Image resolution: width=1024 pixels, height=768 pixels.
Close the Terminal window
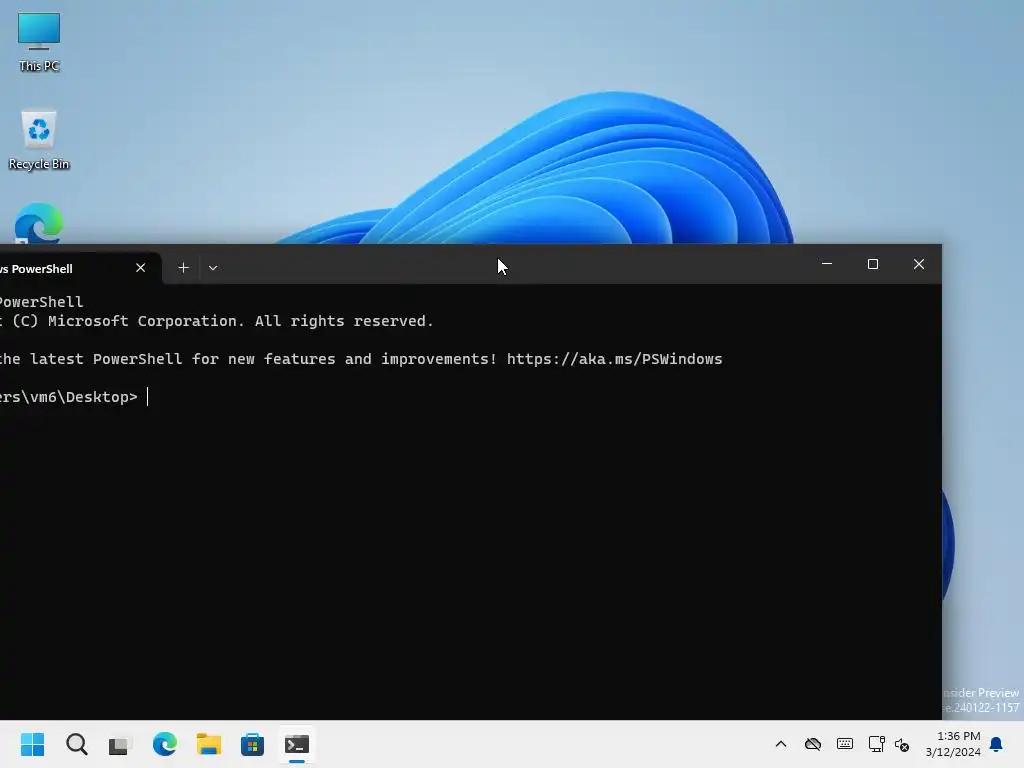(919, 264)
